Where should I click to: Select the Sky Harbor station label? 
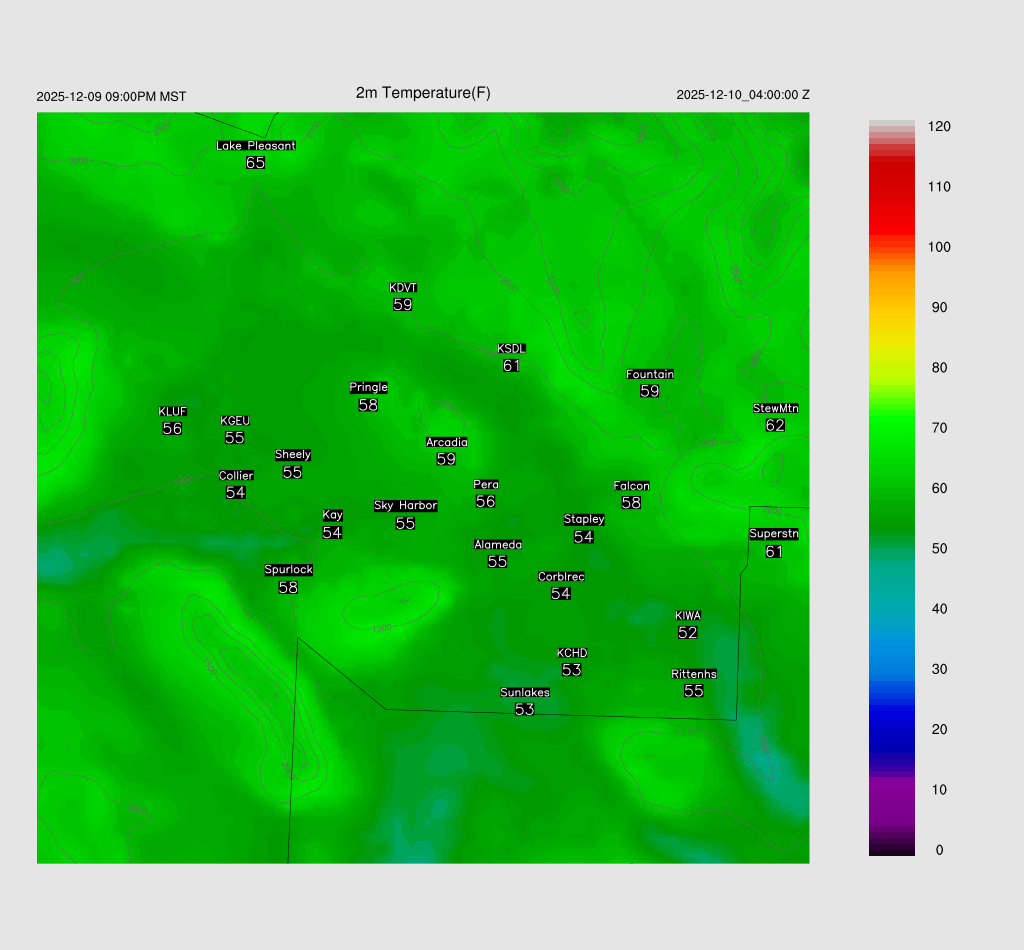coord(405,506)
